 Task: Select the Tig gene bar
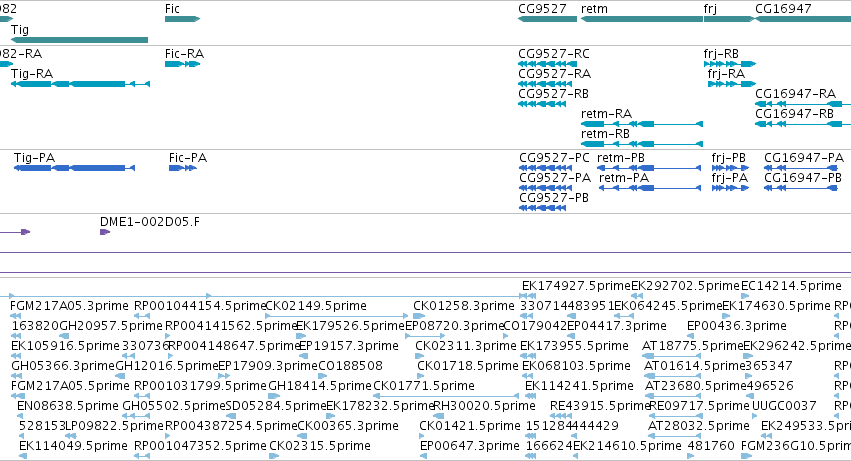pyautogui.click(x=79, y=40)
